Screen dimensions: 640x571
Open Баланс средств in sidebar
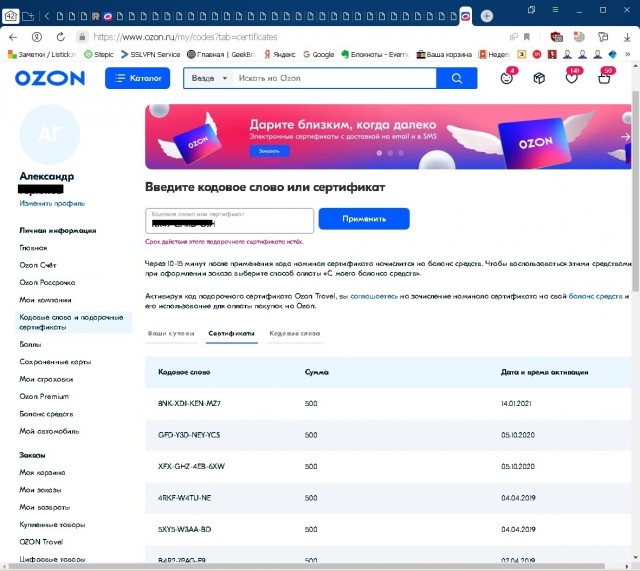[x=46, y=413]
